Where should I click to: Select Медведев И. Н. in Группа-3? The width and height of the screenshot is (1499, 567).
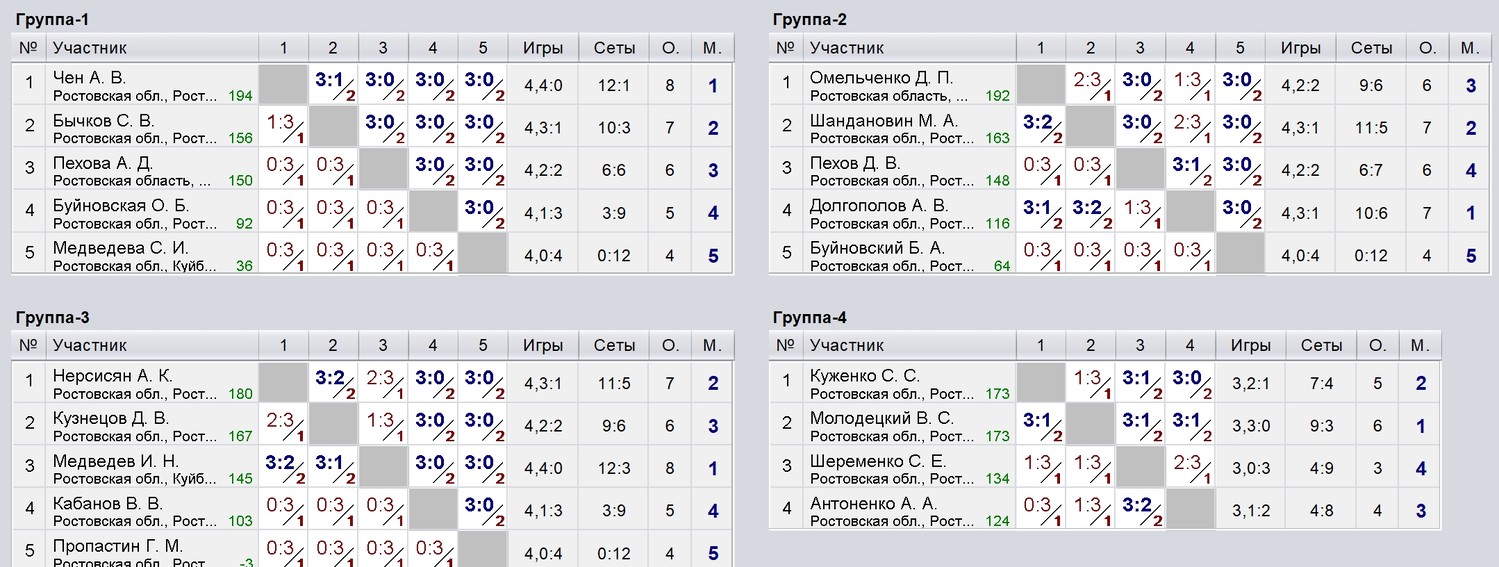[116, 461]
